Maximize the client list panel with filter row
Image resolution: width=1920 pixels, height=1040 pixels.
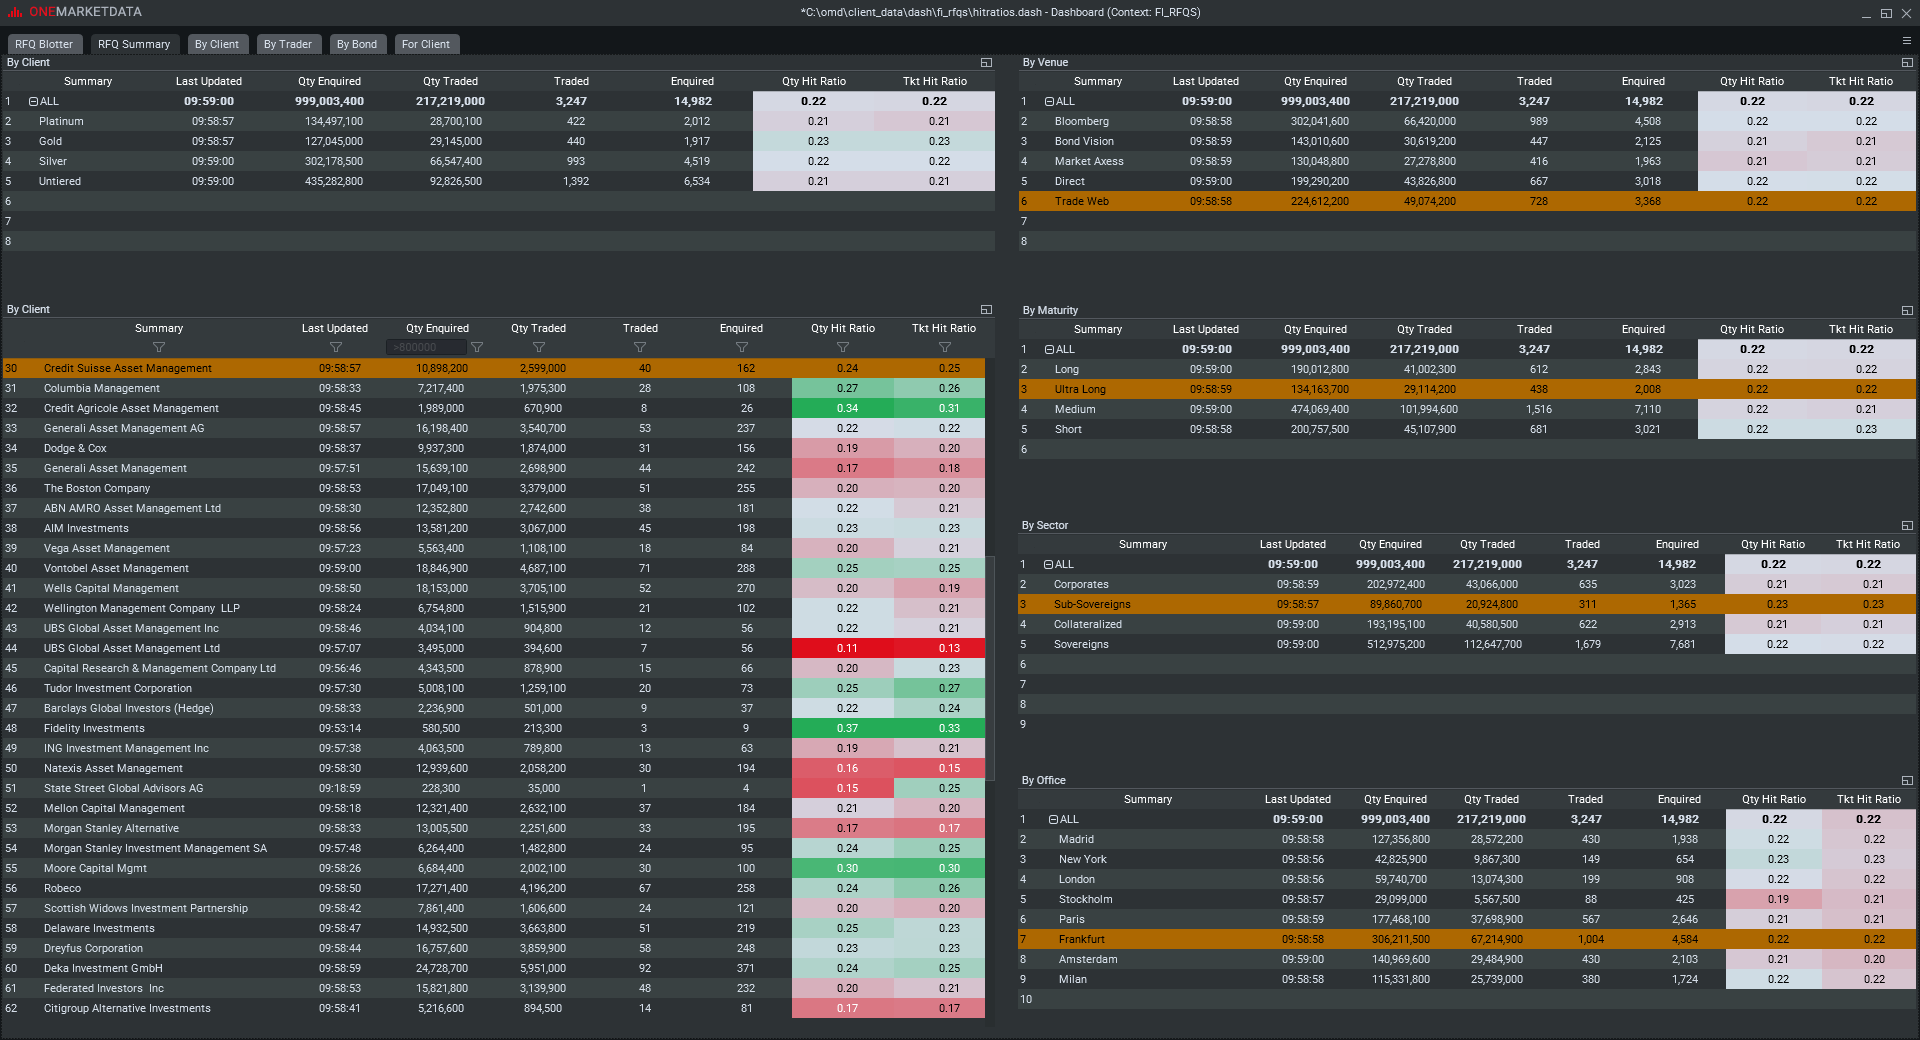(x=986, y=309)
